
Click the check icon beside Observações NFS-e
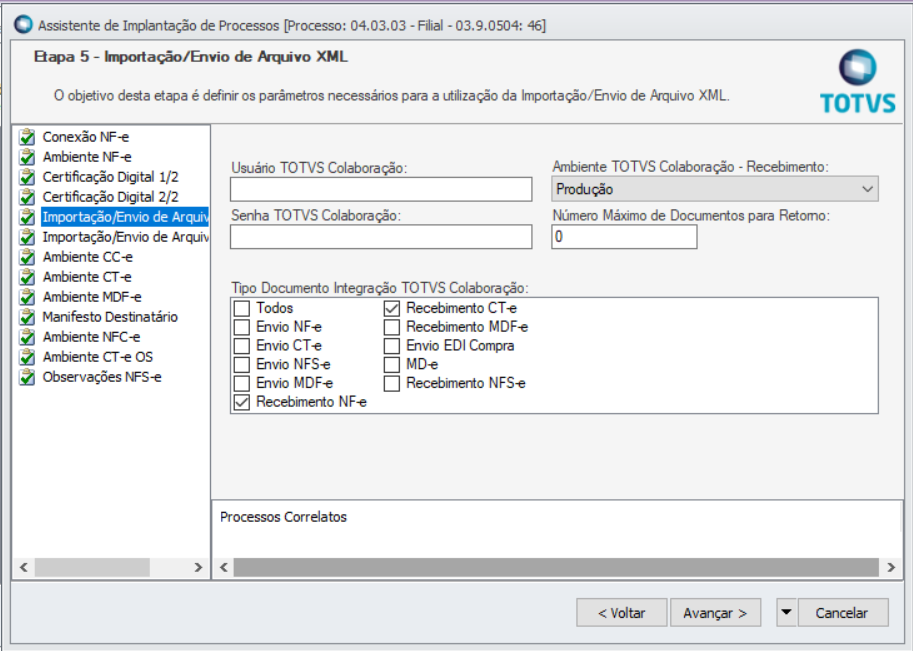tap(27, 377)
